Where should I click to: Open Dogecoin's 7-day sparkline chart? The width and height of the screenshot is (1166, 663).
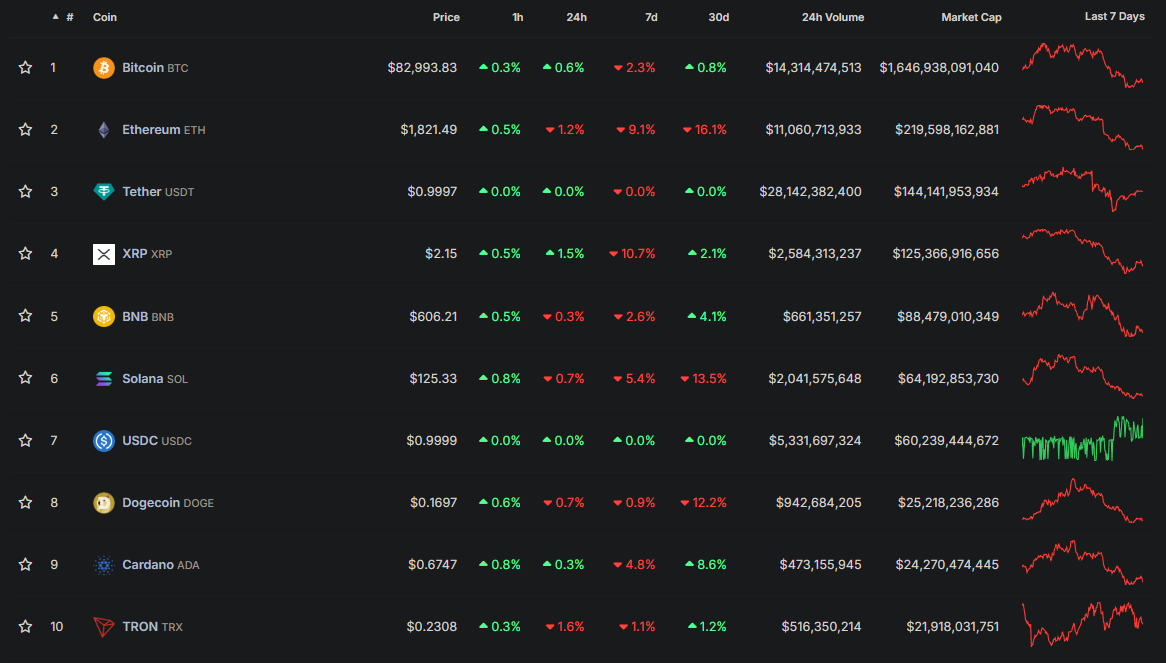[x=1083, y=501]
